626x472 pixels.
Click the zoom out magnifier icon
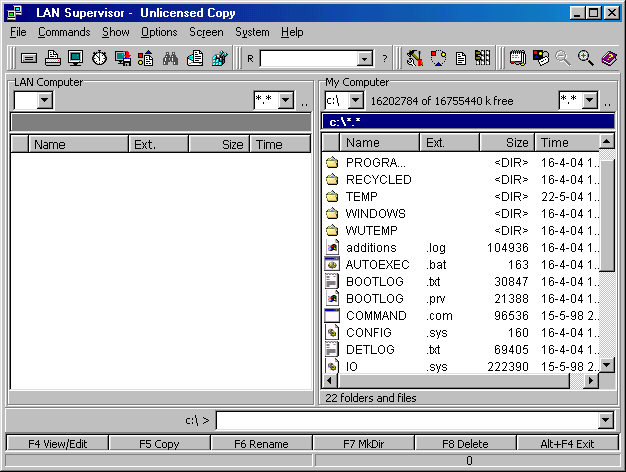click(x=564, y=59)
